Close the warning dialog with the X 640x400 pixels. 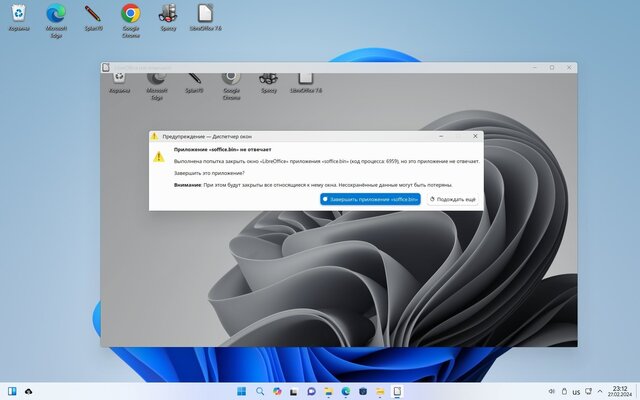tap(476, 135)
